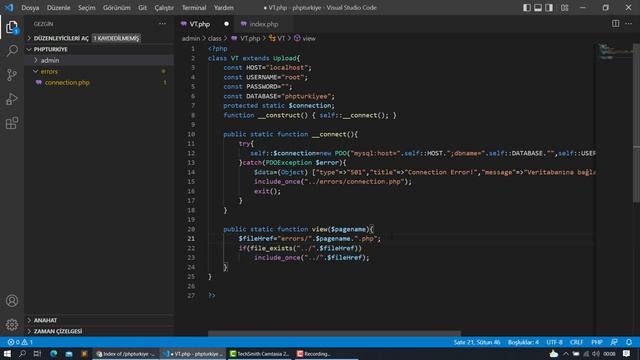Image resolution: width=640 pixels, height=360 pixels.
Task: Click view method in breadcrumb
Action: pyautogui.click(x=309, y=38)
